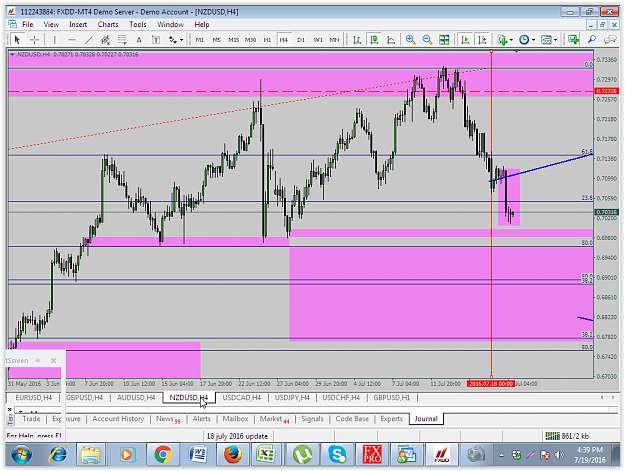Select the text tool marked A
The image size is (625, 471).
tap(139, 39)
